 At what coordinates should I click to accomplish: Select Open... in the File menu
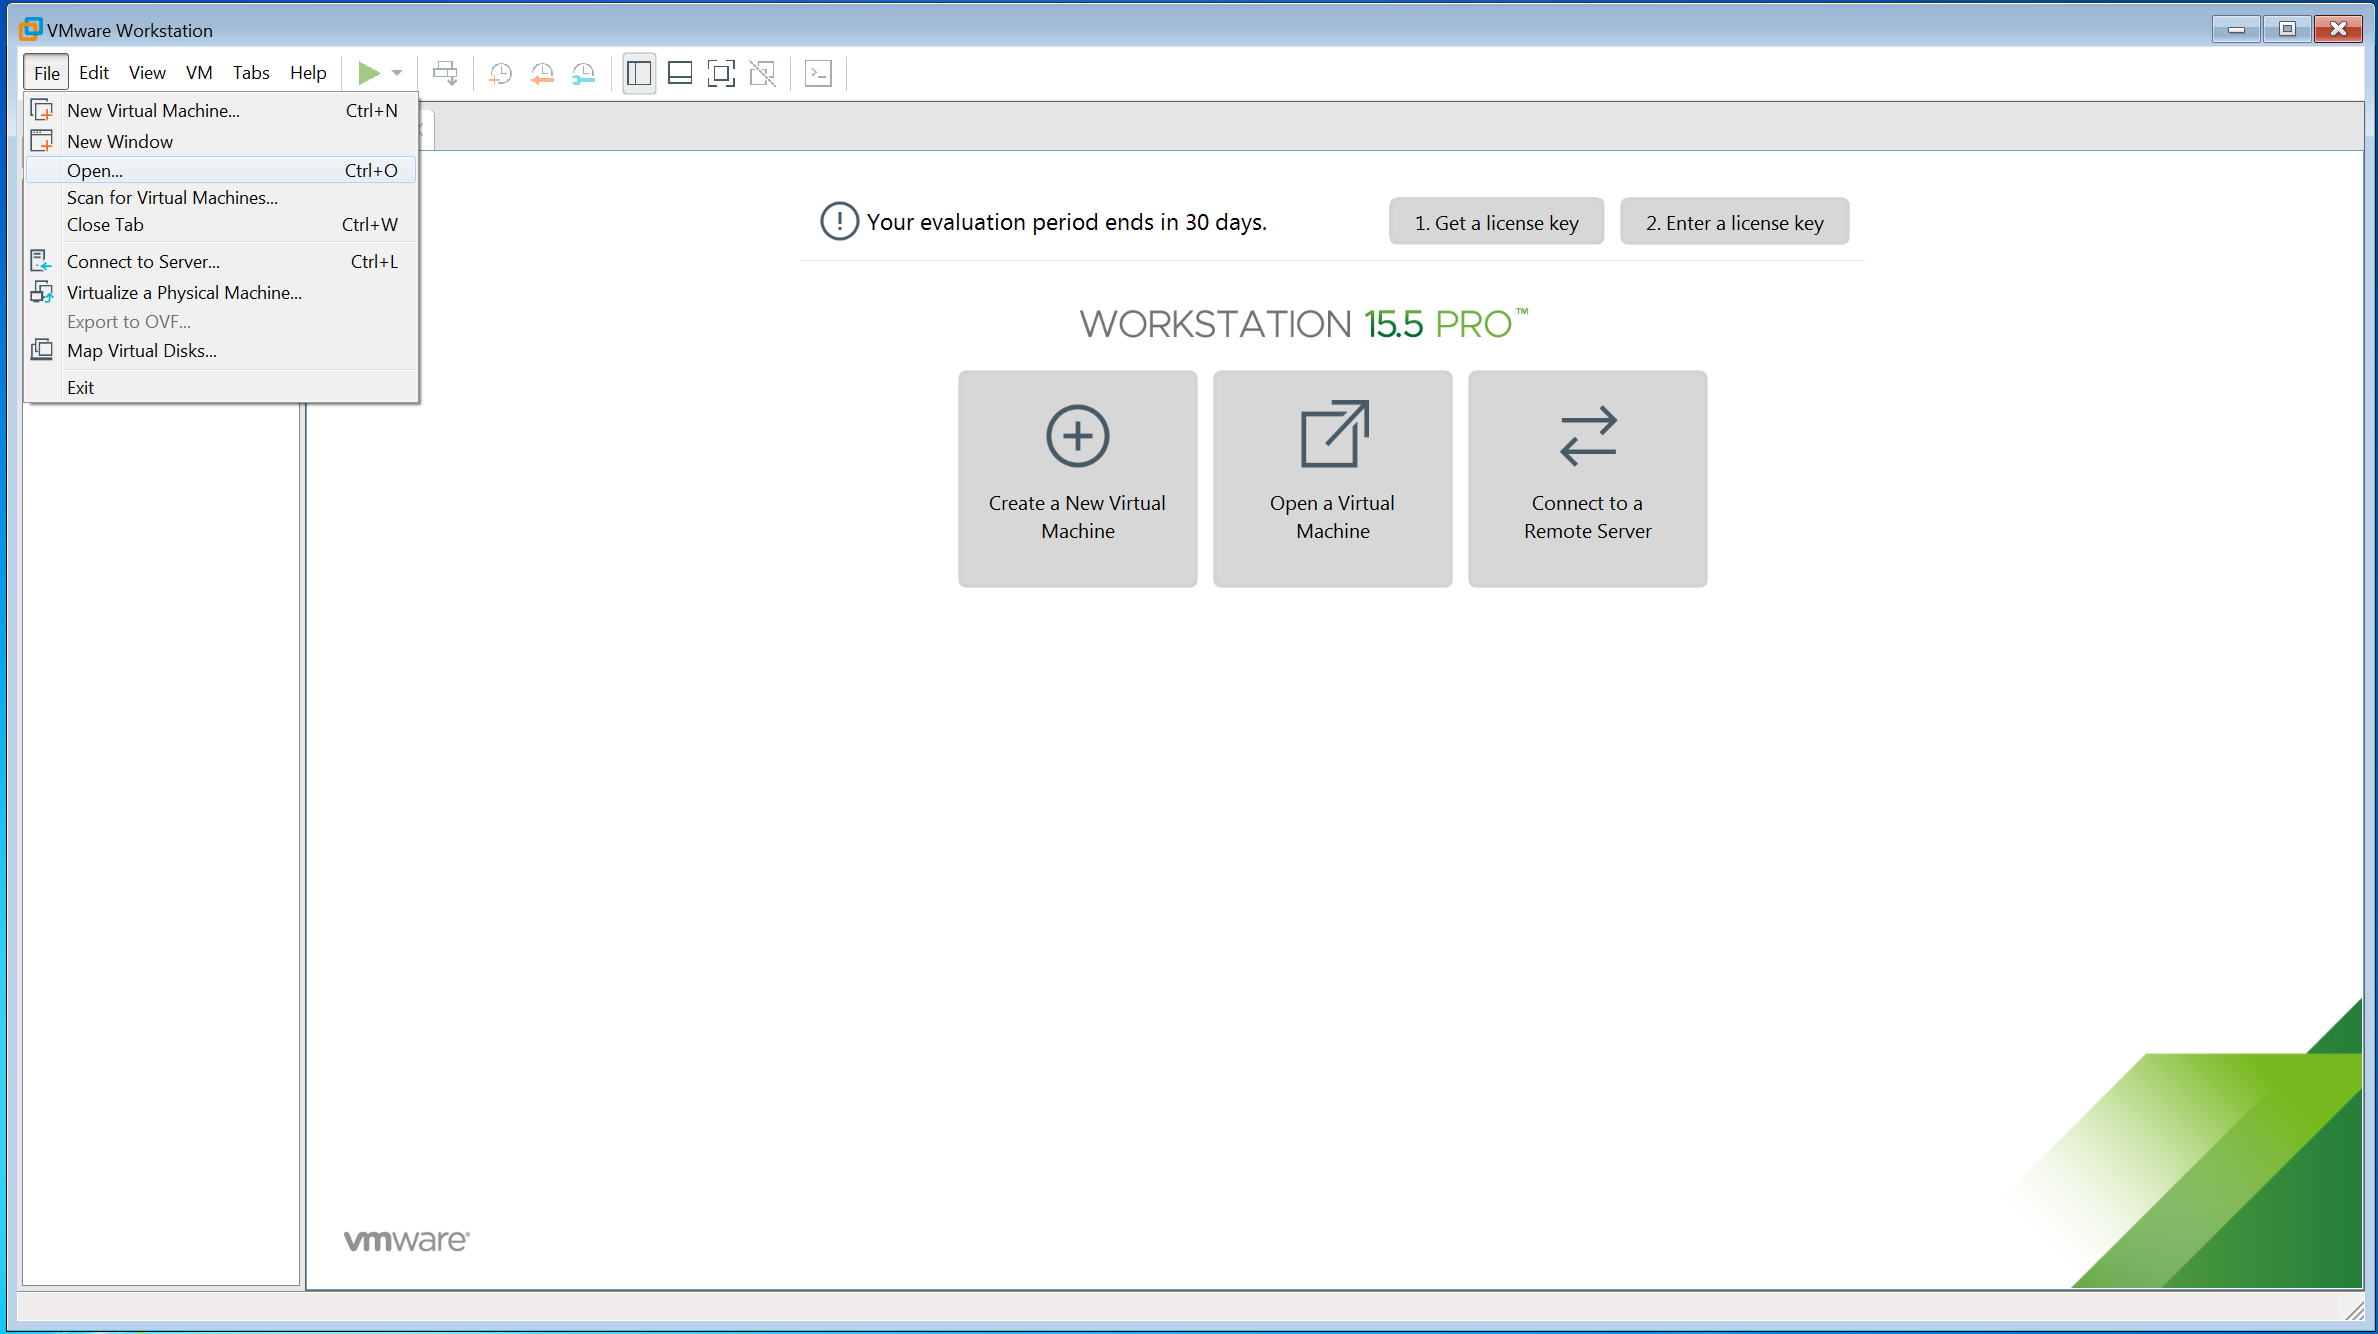[221, 170]
